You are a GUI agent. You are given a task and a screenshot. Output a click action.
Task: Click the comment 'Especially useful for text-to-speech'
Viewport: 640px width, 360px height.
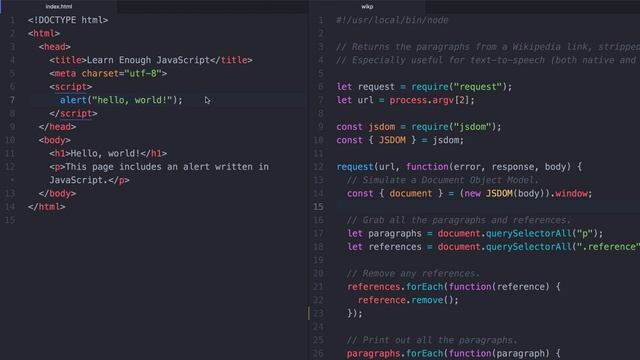click(x=488, y=60)
